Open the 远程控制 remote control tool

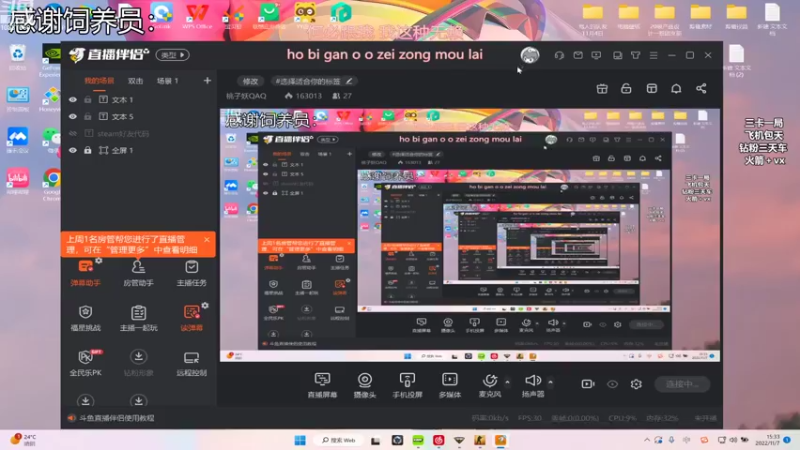pos(191,363)
